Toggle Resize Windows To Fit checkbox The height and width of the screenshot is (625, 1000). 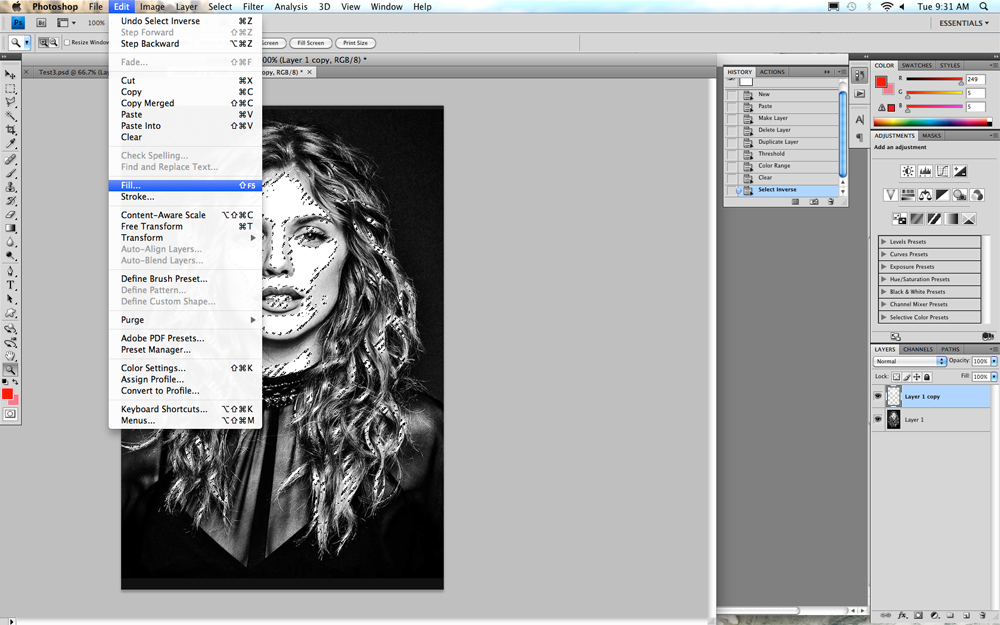(67, 43)
